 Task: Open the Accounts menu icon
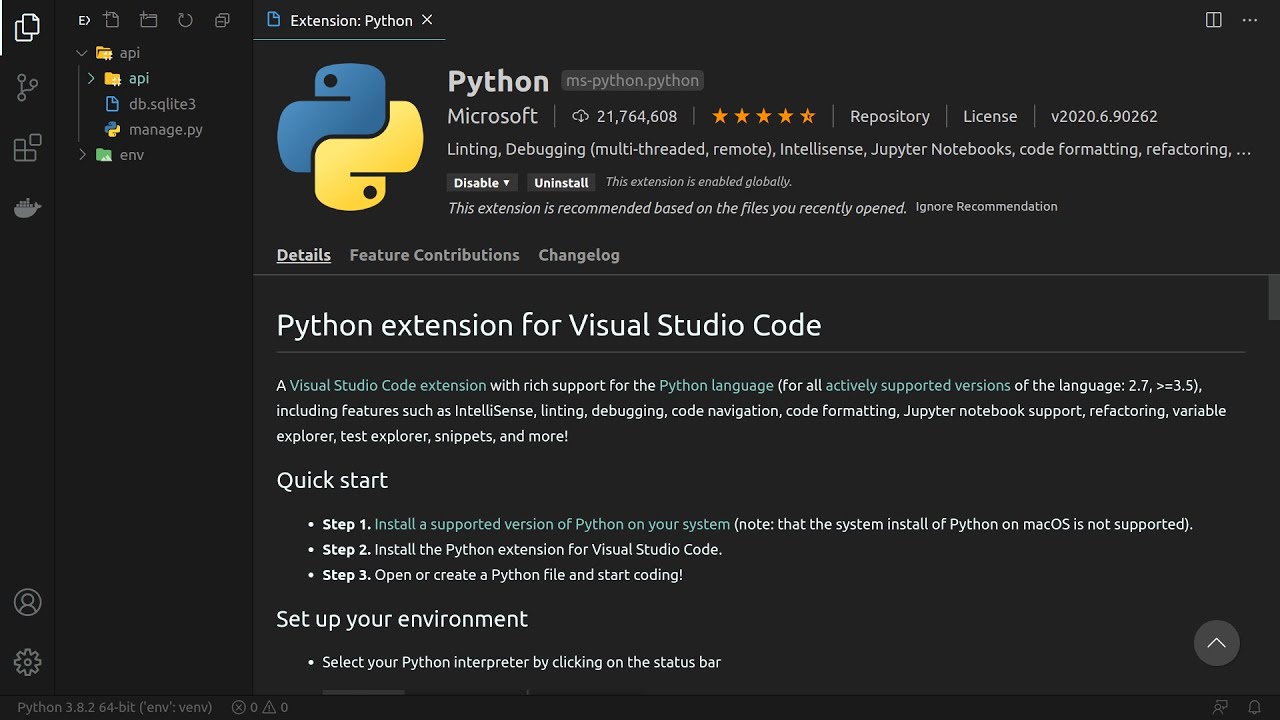coord(28,602)
